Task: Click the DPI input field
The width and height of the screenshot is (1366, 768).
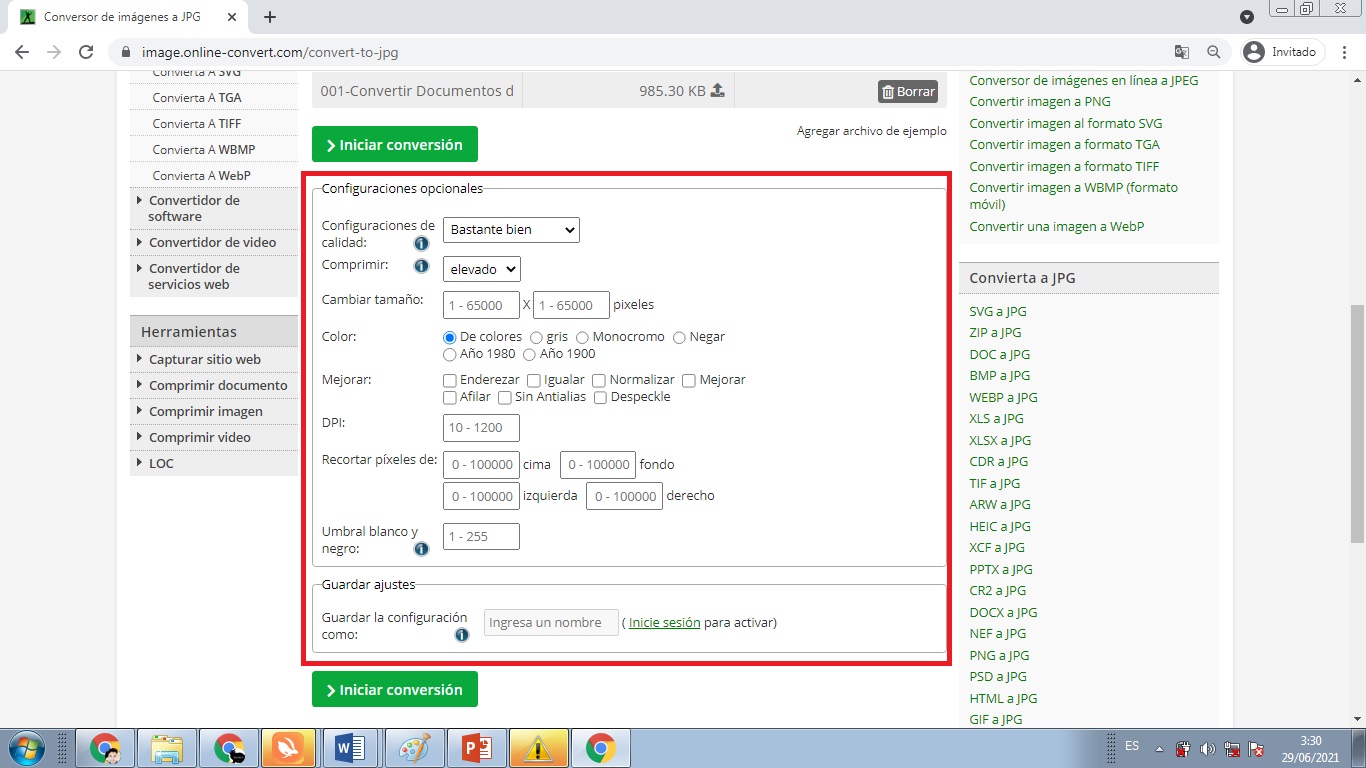Action: pos(481,428)
